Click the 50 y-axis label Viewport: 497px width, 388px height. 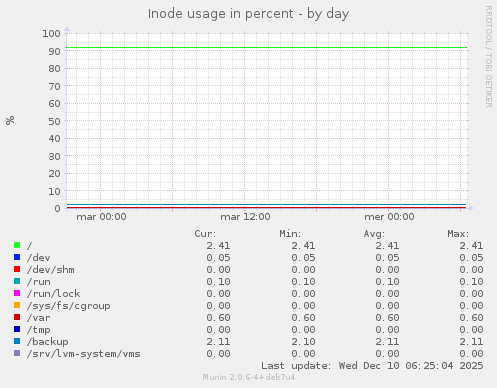tap(55, 122)
